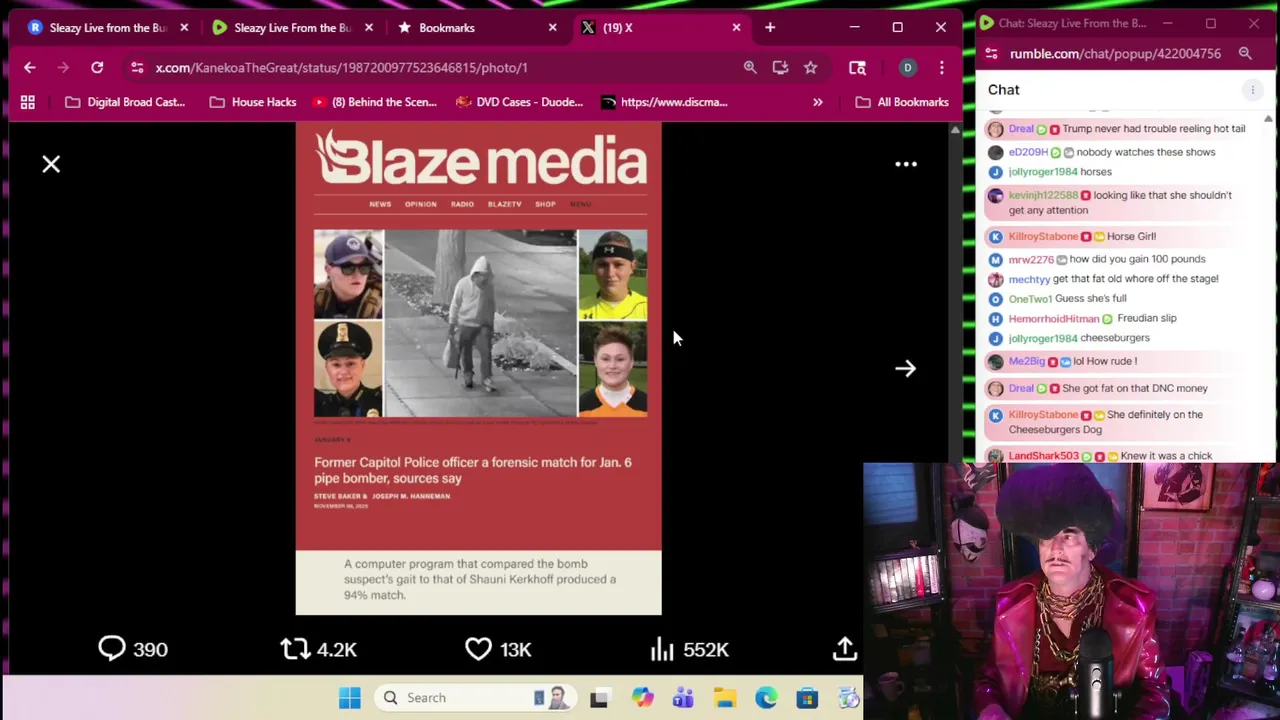This screenshot has width=1280, height=720.
Task: Click the zoom magnifier icon in address bar
Action: coord(750,67)
